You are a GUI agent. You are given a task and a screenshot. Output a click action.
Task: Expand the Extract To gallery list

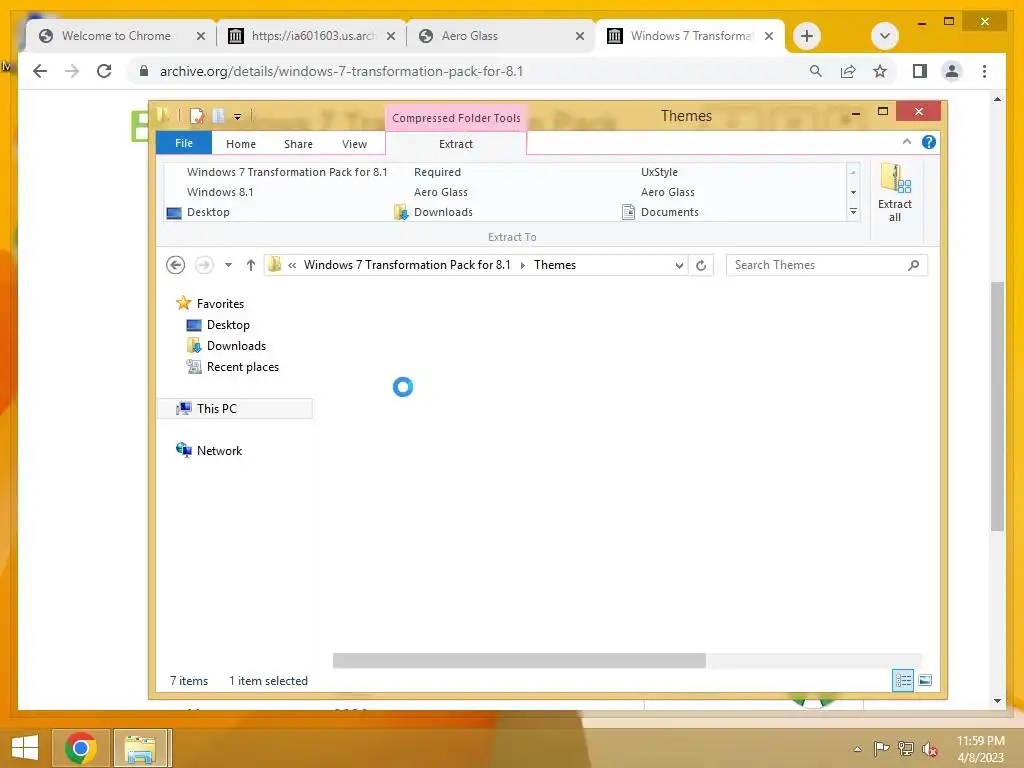pyautogui.click(x=853, y=212)
